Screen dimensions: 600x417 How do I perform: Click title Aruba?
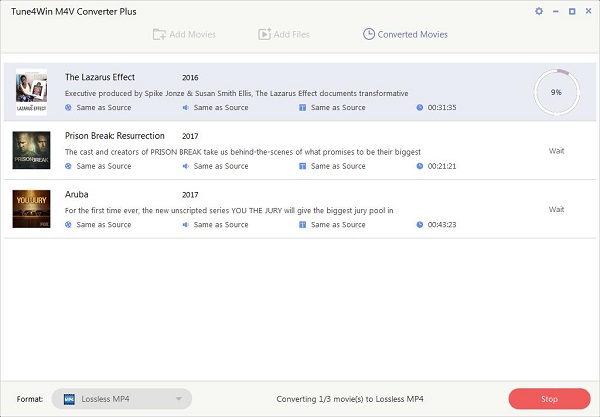(x=77, y=194)
